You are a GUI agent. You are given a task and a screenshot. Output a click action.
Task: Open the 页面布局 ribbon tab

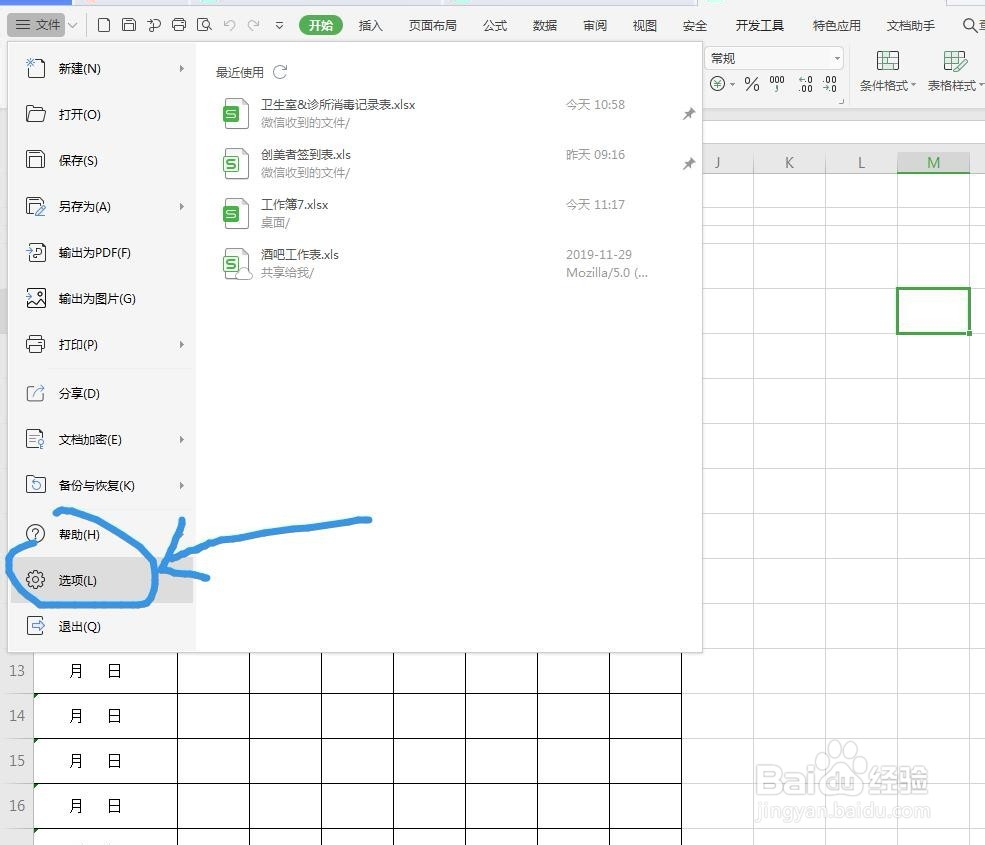(432, 25)
